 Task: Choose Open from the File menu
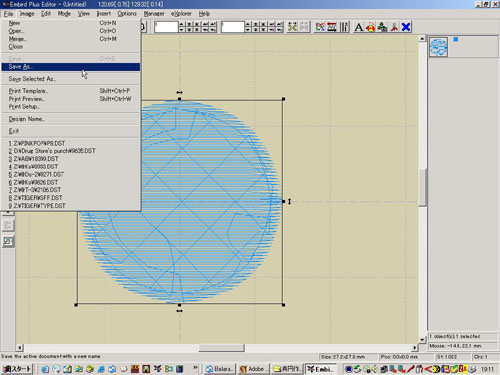pyautogui.click(x=71, y=31)
